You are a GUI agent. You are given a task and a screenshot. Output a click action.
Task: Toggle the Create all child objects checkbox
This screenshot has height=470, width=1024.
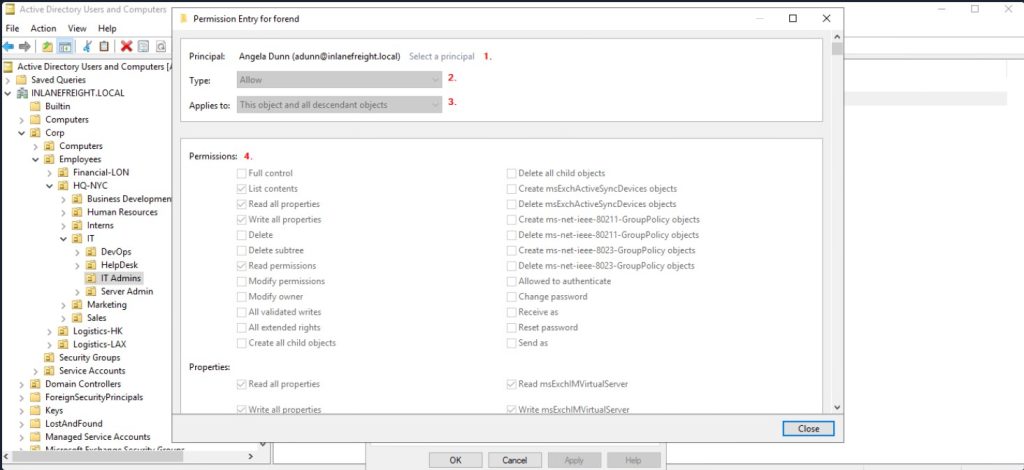(242, 343)
